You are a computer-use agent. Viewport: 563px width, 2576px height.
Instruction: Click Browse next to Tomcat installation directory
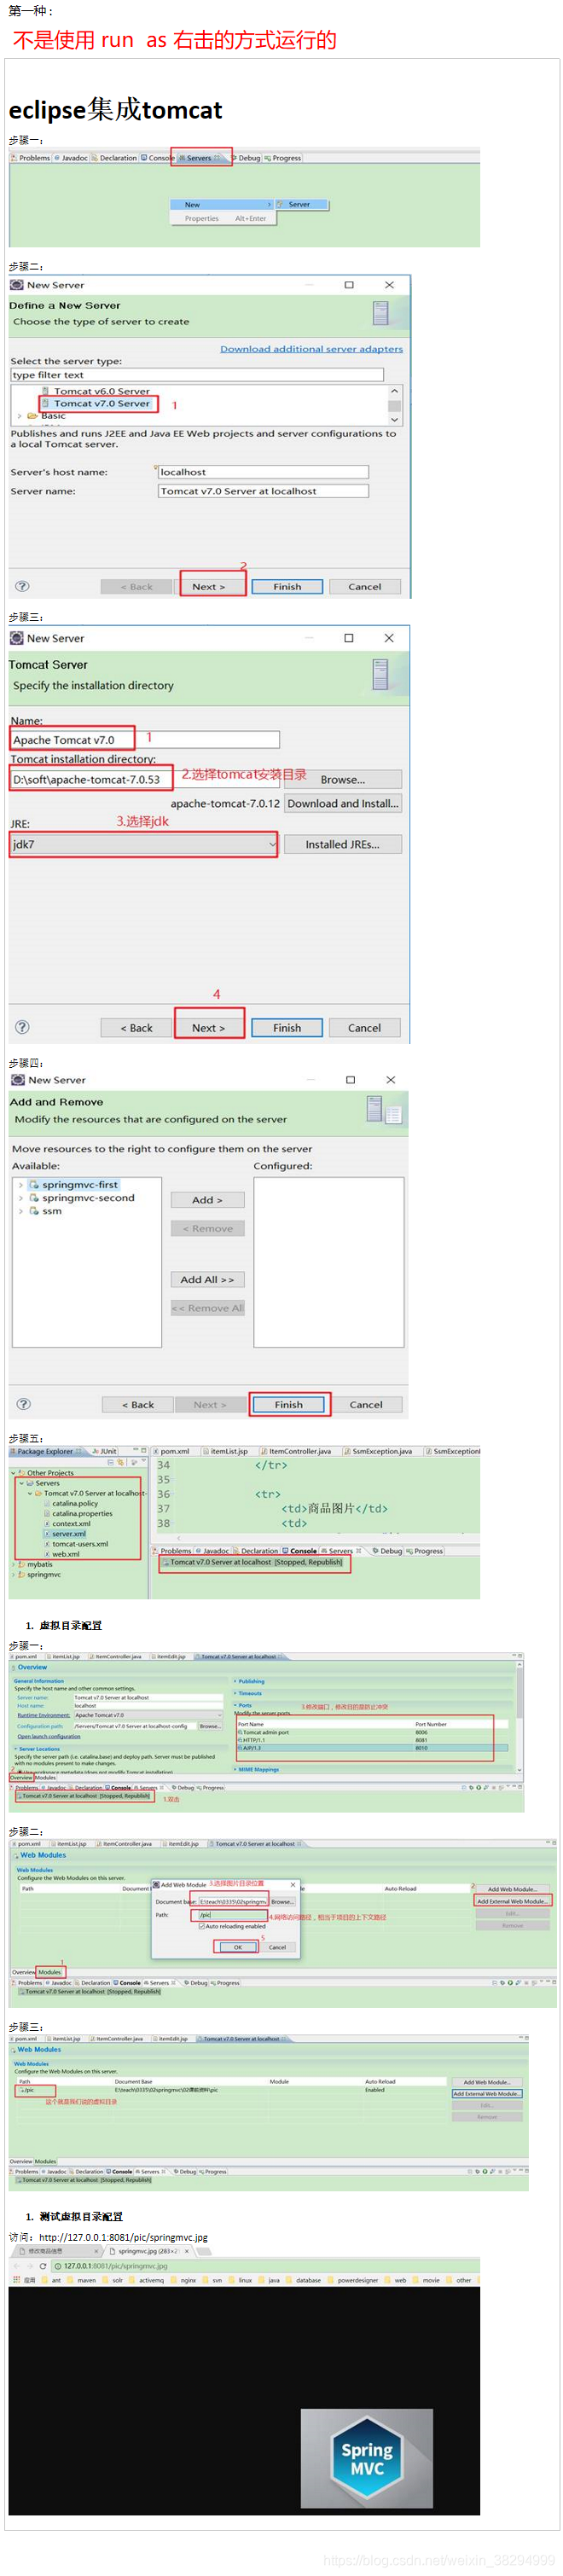tap(343, 779)
